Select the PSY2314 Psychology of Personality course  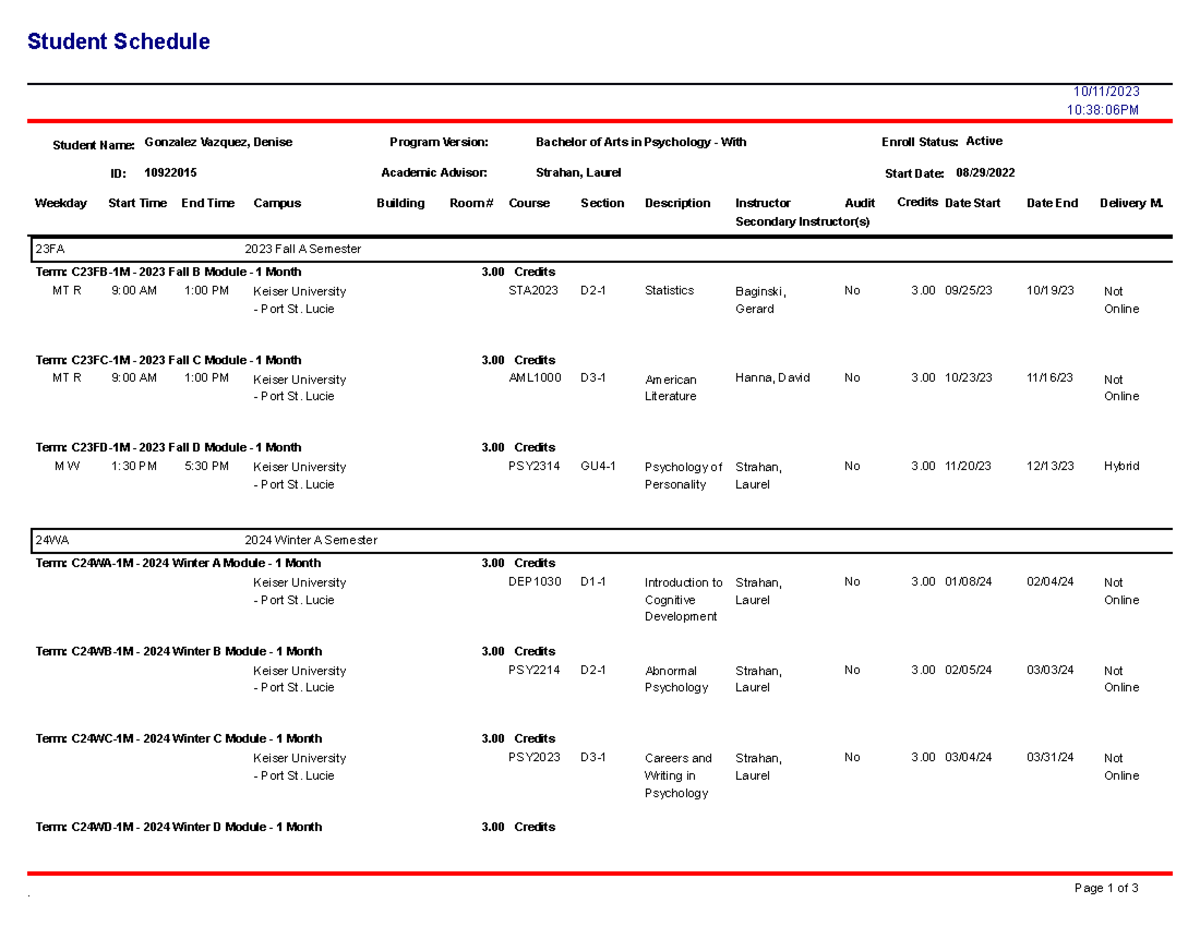(529, 466)
